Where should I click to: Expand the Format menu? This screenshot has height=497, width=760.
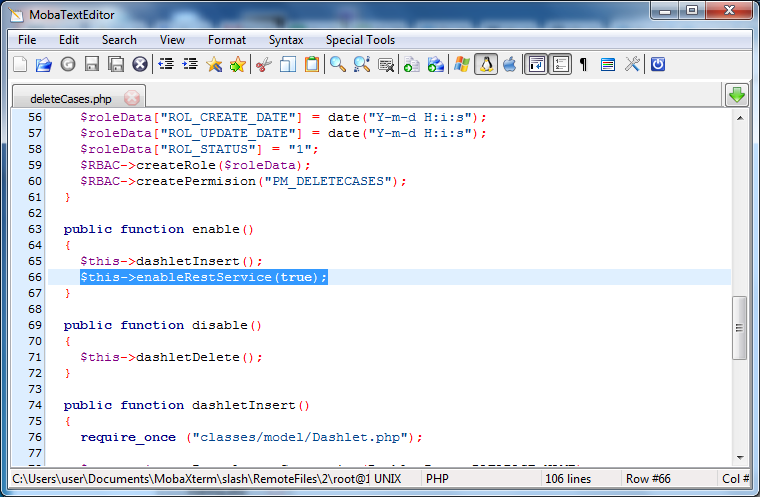(227, 40)
